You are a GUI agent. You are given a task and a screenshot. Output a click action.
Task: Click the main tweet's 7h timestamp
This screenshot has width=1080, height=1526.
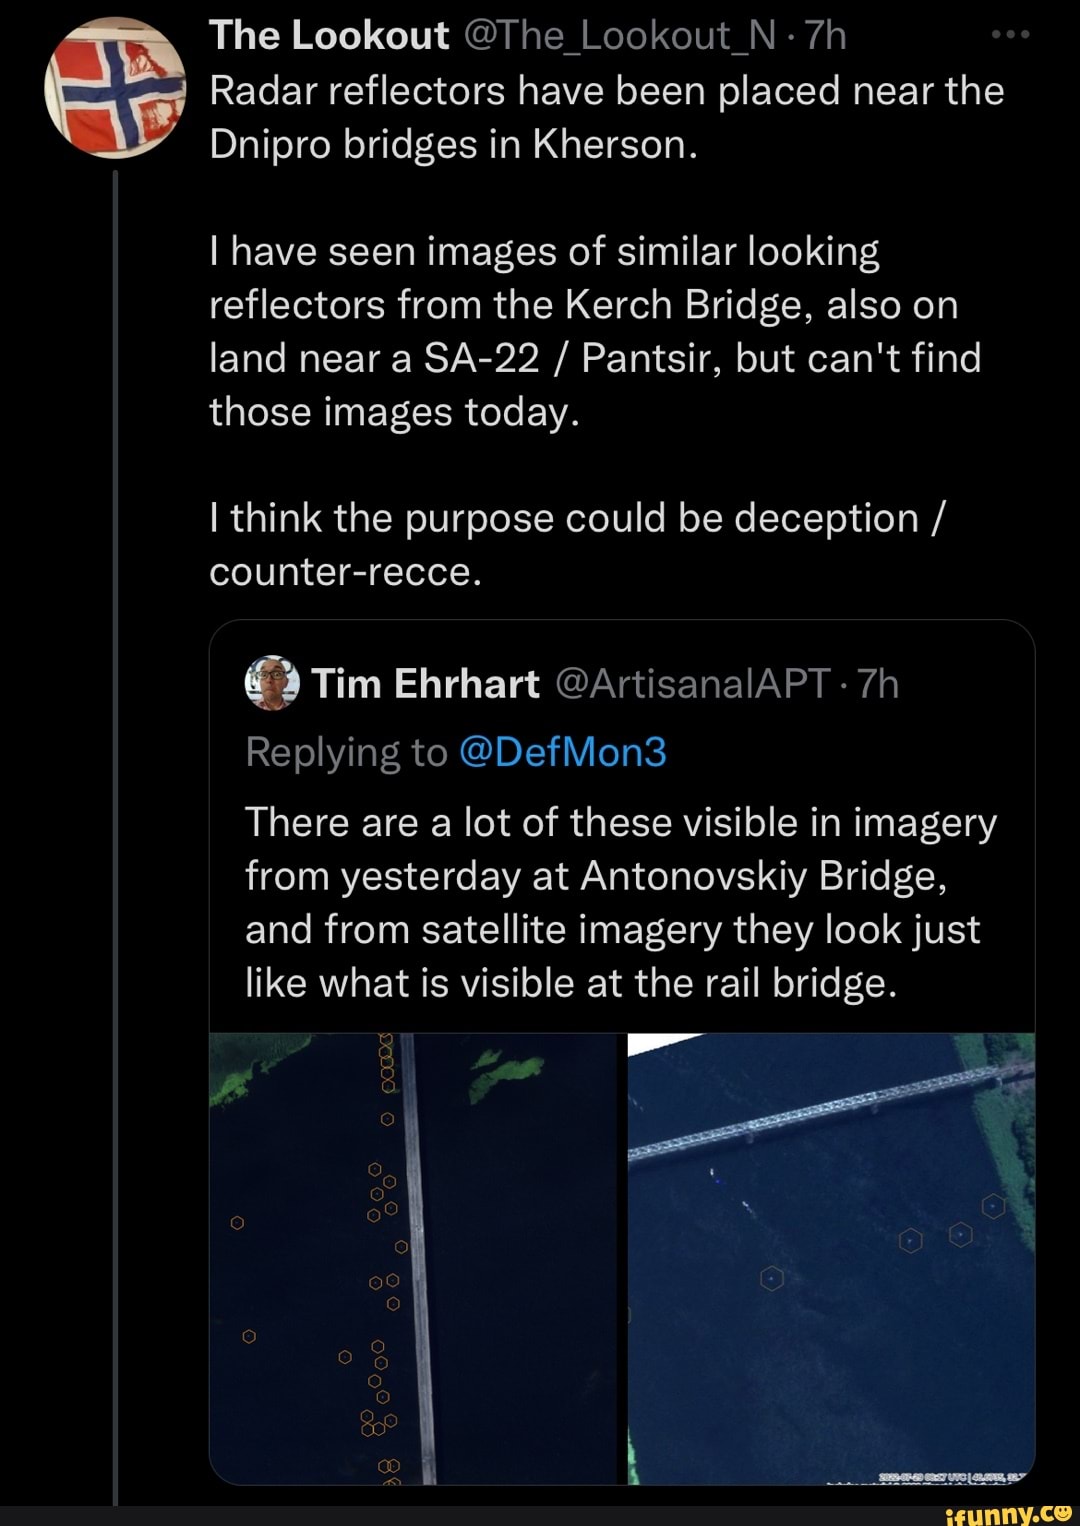click(x=826, y=36)
